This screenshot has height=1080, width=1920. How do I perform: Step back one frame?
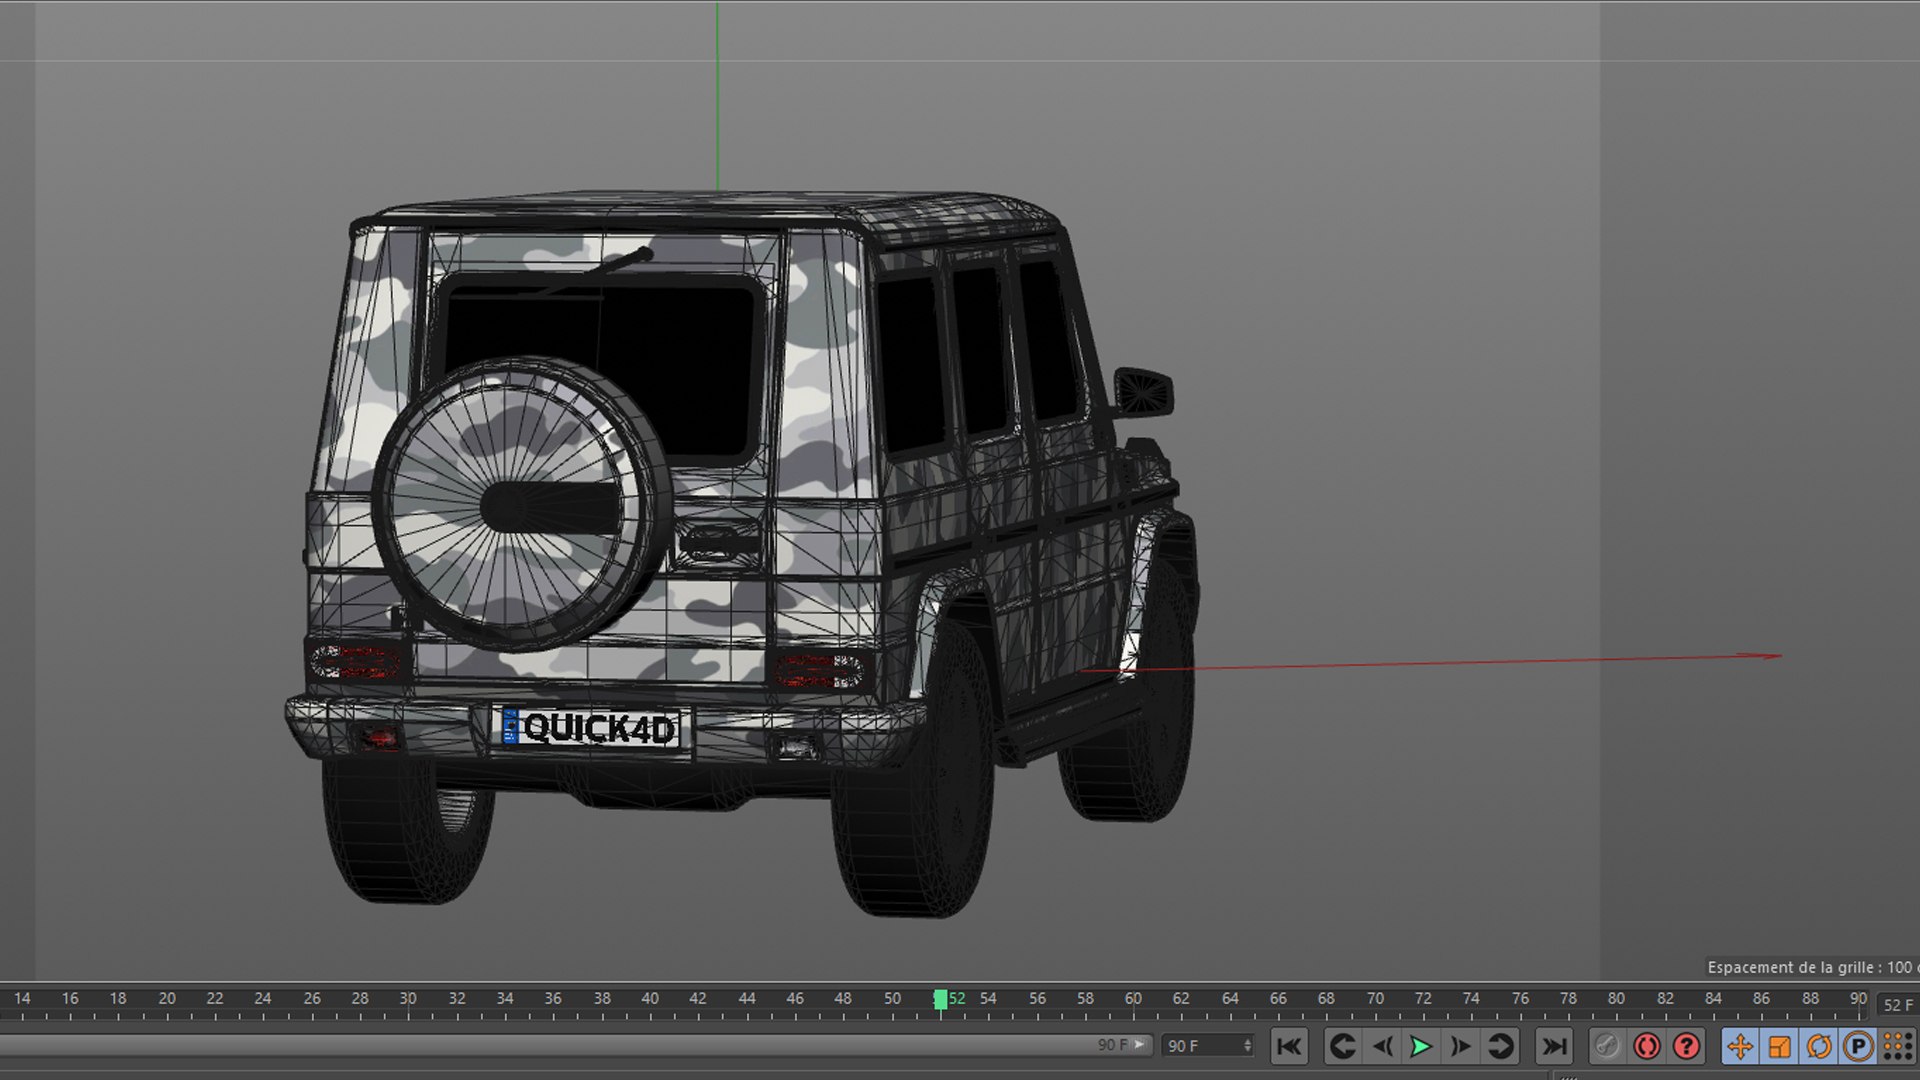1383,1046
